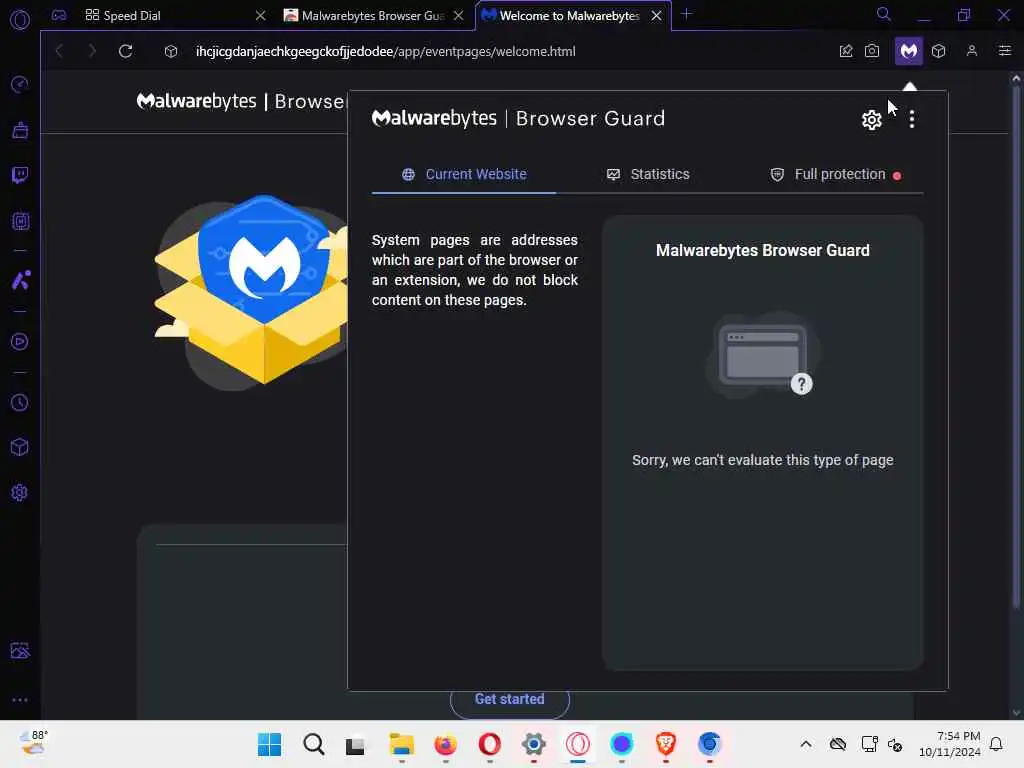Open the Opera GX main menu logo
The width and height of the screenshot is (1024, 768).
tap(20, 20)
